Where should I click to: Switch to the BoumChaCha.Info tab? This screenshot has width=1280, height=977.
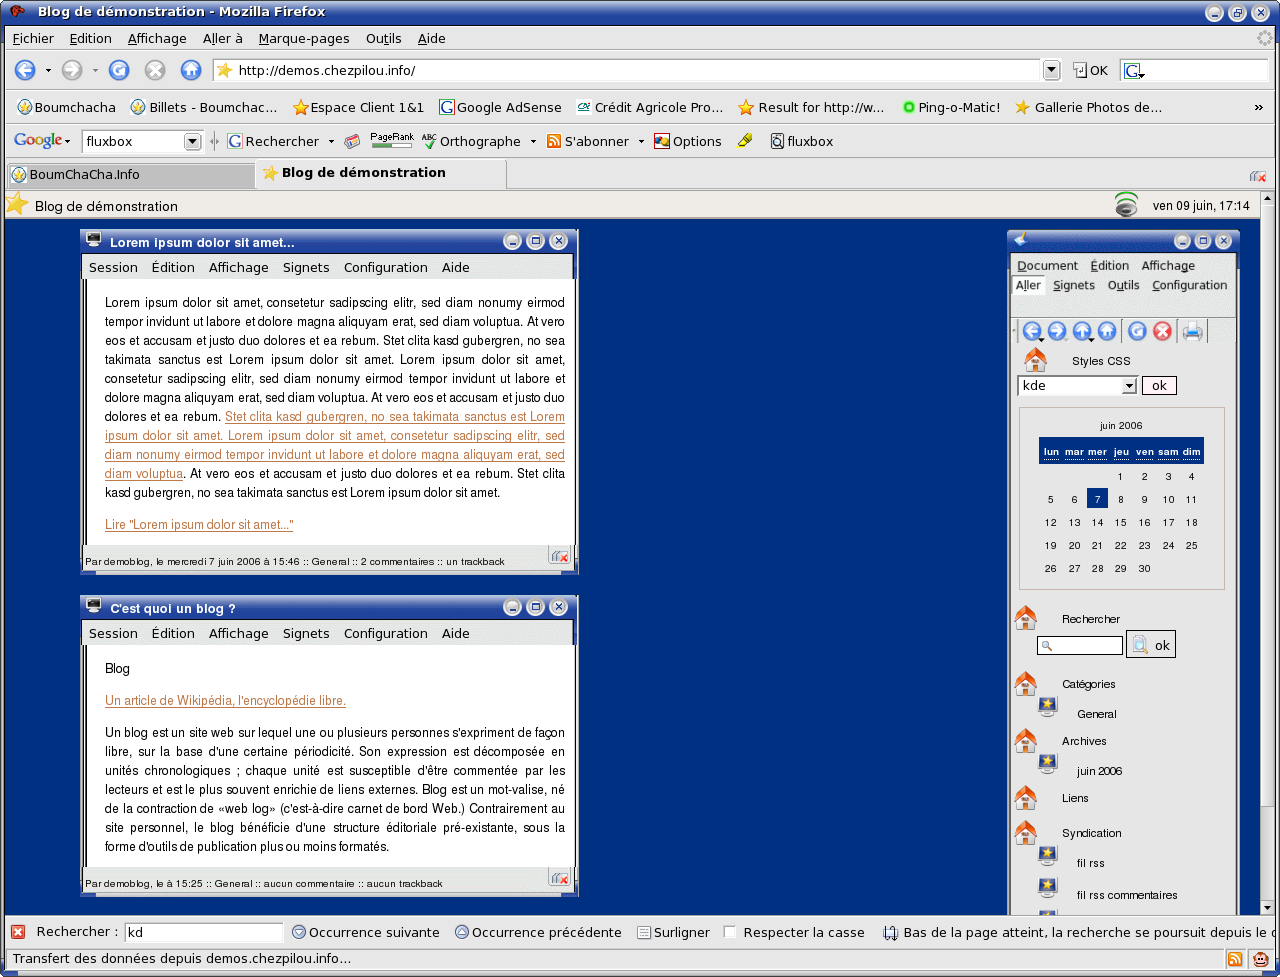131,174
